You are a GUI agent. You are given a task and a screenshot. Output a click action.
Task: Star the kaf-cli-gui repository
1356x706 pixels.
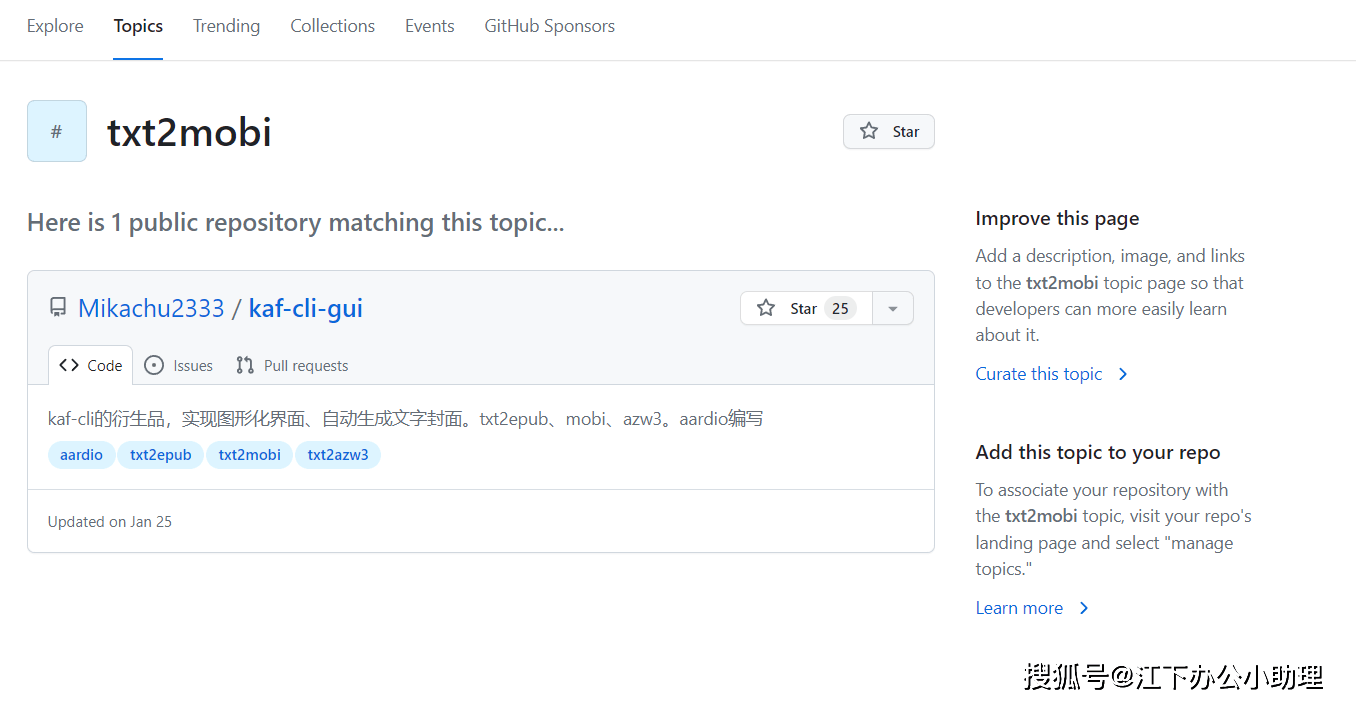click(x=806, y=308)
